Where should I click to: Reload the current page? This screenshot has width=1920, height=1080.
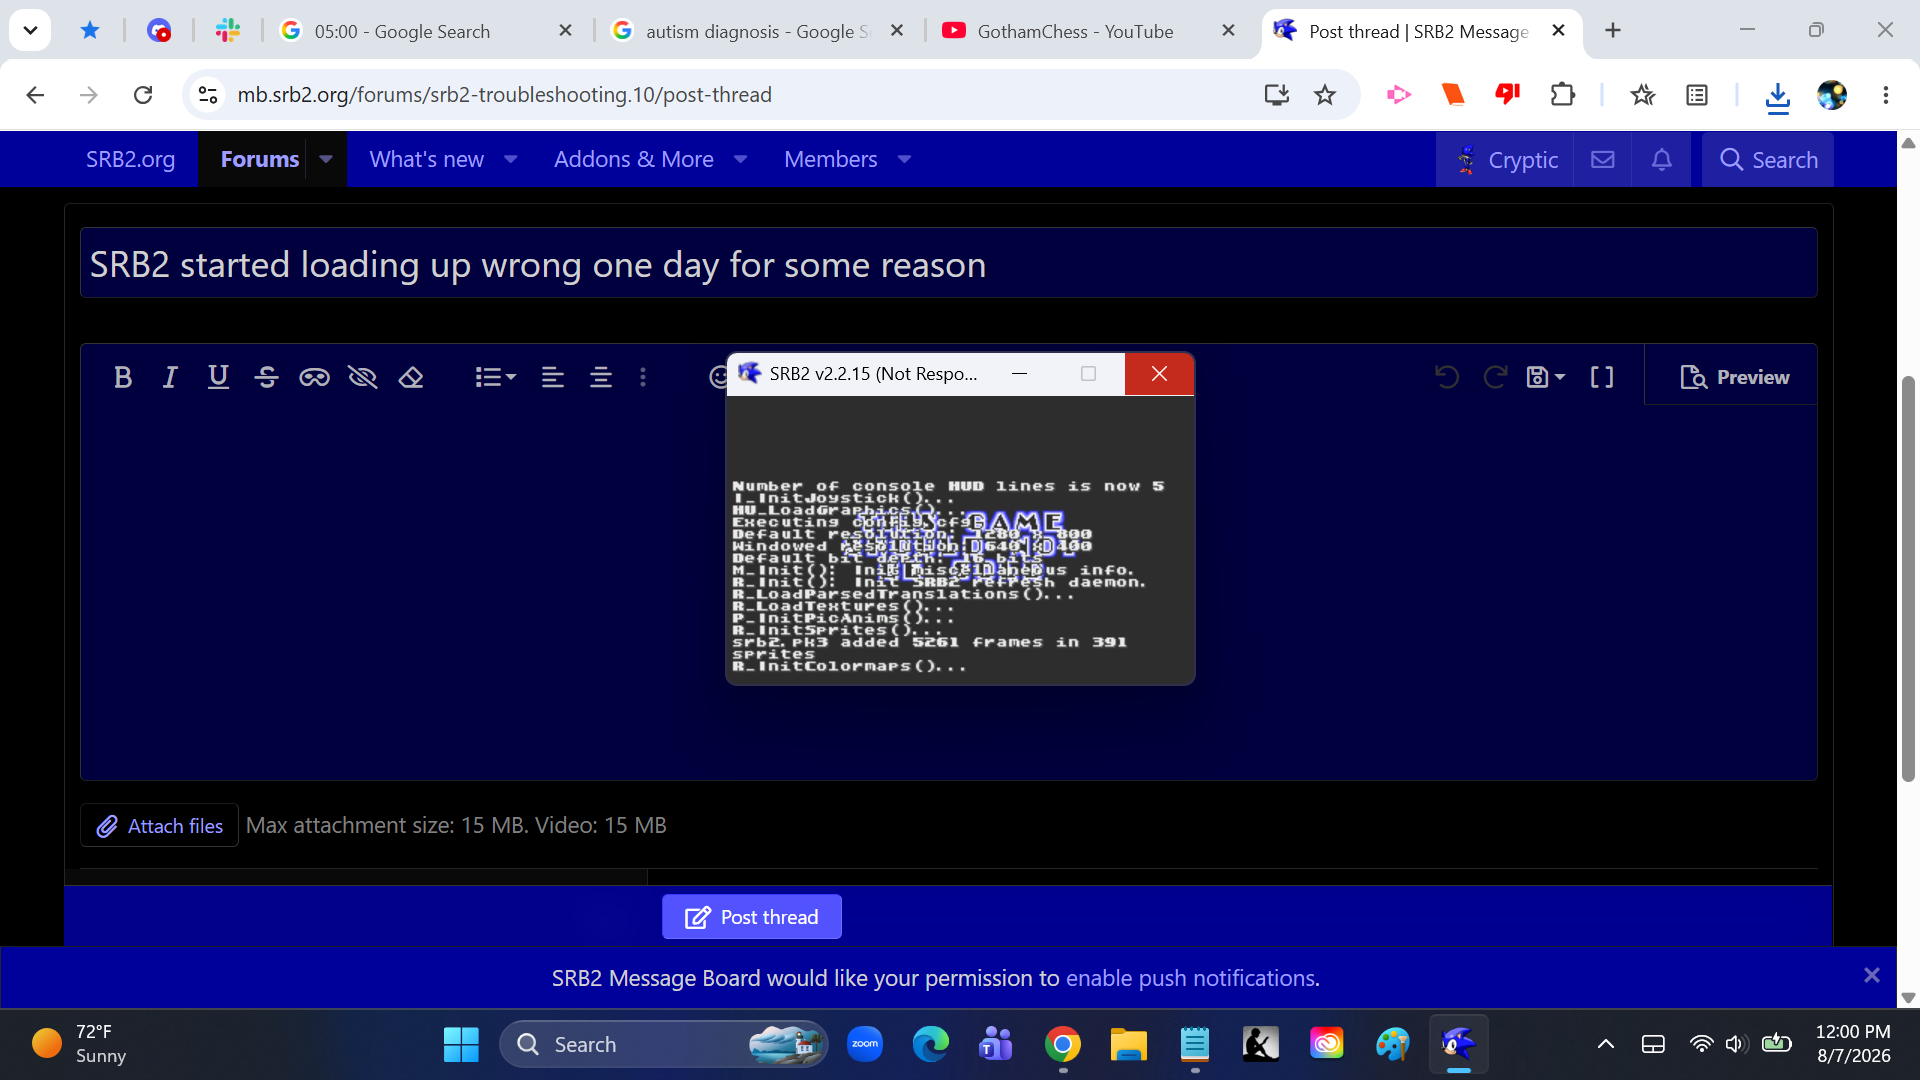(x=143, y=95)
